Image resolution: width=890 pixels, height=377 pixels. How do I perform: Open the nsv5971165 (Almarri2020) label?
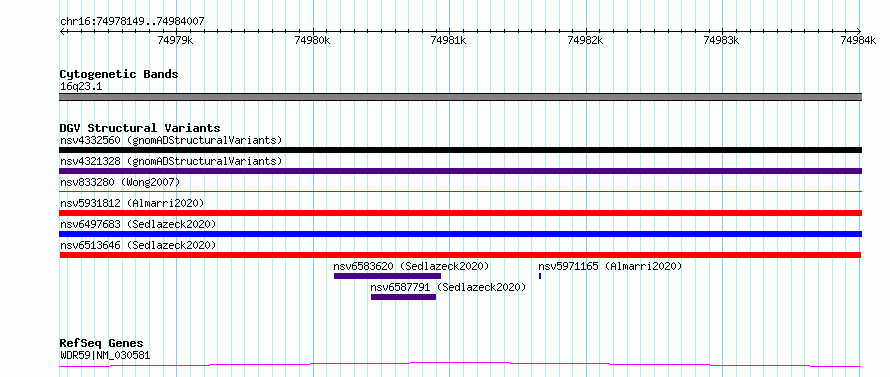(610, 266)
